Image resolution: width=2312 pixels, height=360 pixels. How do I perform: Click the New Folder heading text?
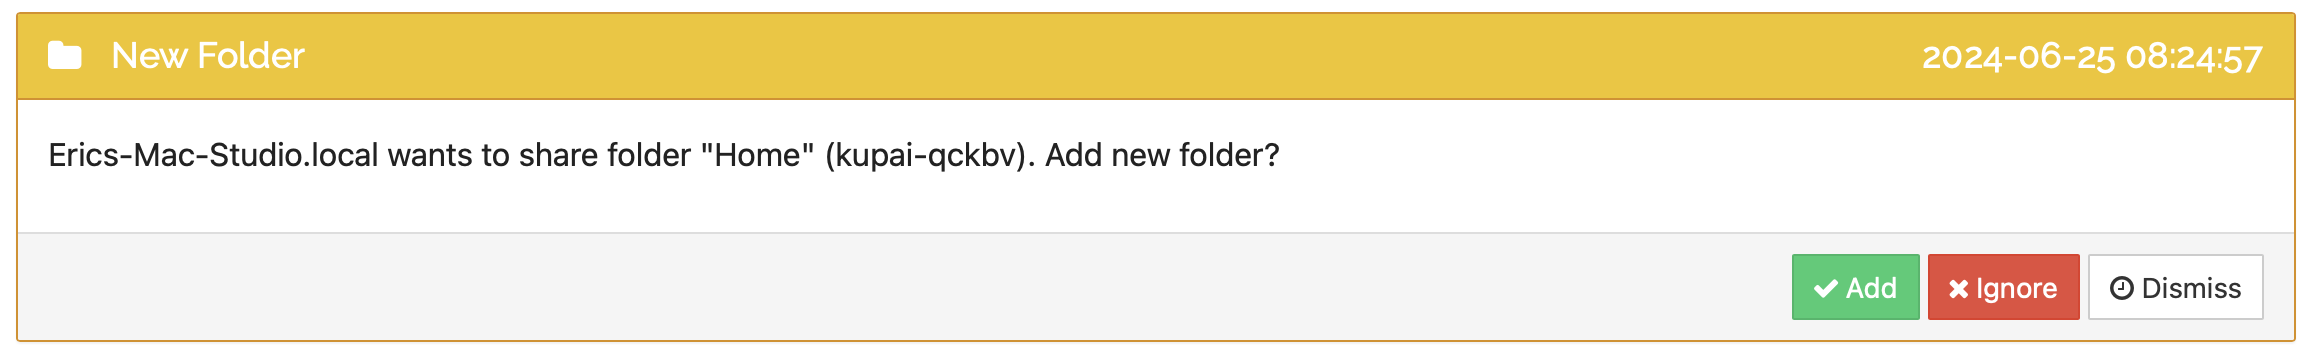coord(208,56)
